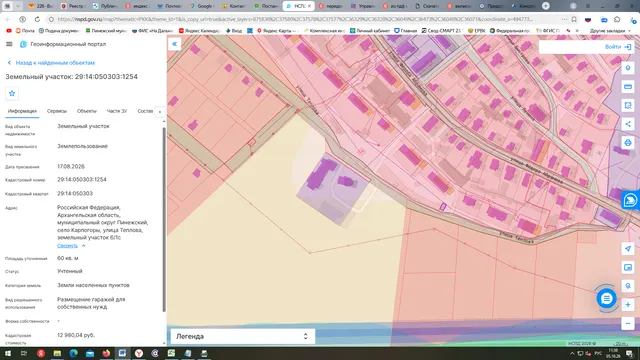
Task: Open the Почта bookmark
Action: [25, 31]
